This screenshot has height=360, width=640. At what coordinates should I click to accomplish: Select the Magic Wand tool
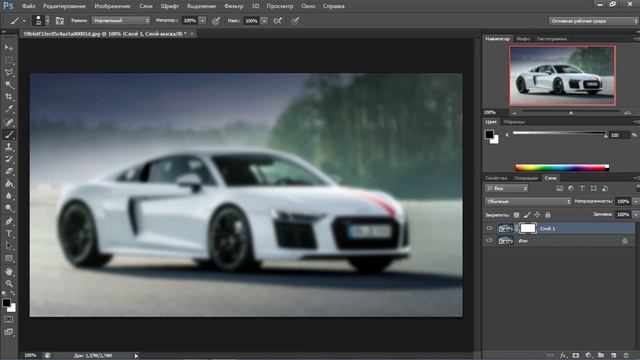[9, 85]
